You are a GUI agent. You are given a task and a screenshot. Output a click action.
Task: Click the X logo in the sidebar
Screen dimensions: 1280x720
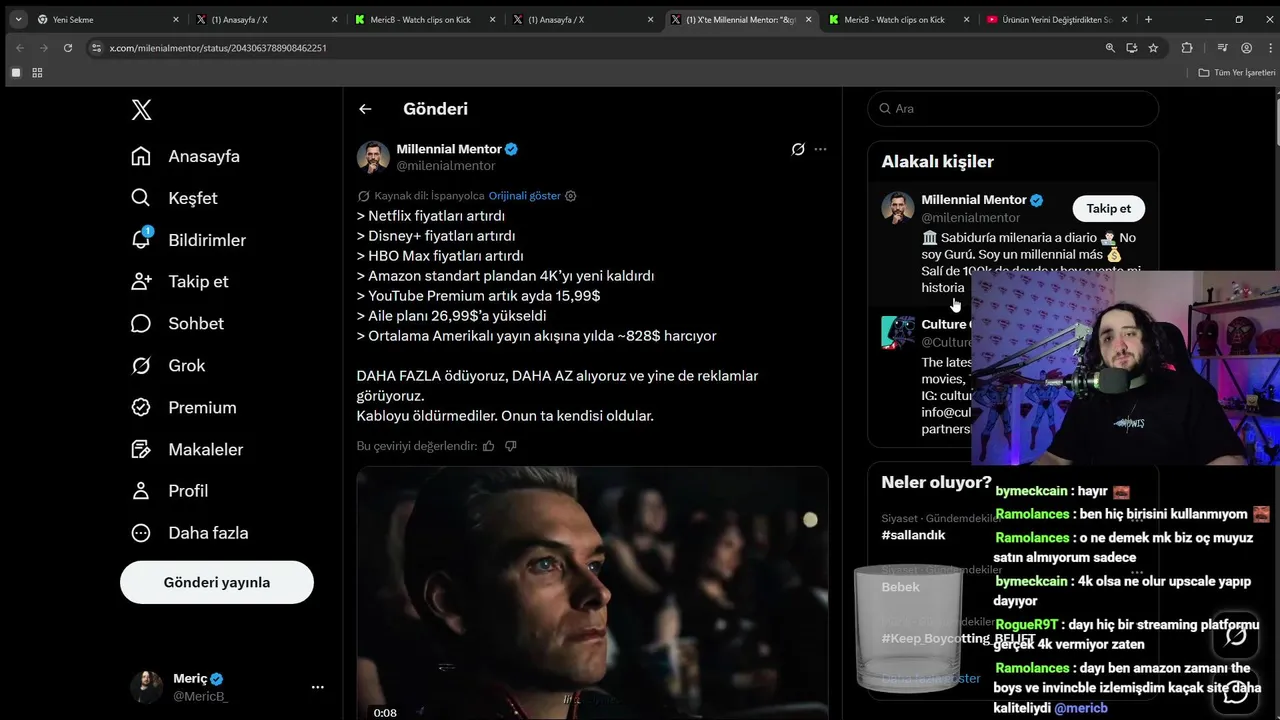(x=142, y=110)
